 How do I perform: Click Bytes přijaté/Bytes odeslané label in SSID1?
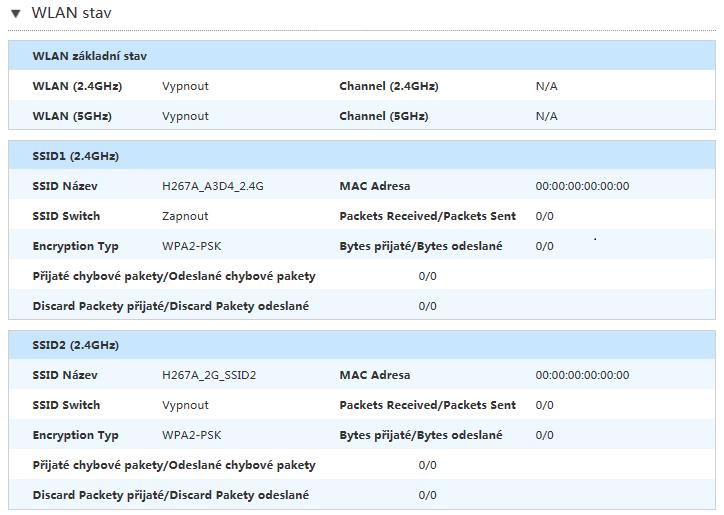point(421,246)
